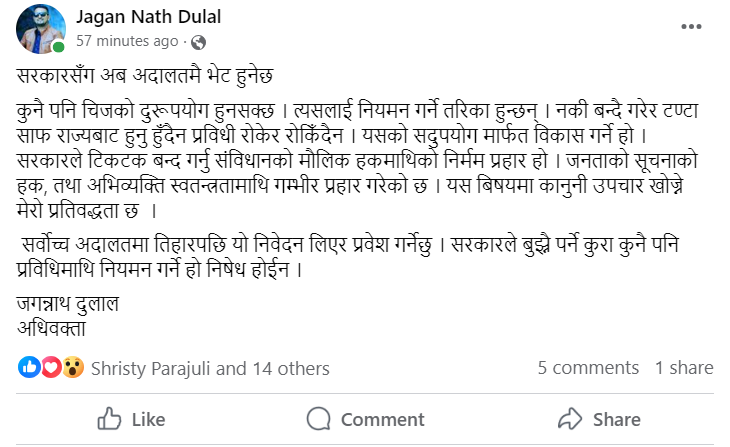Click the author name Jagan Nath Dulal
730x447 pixels.
143,17
